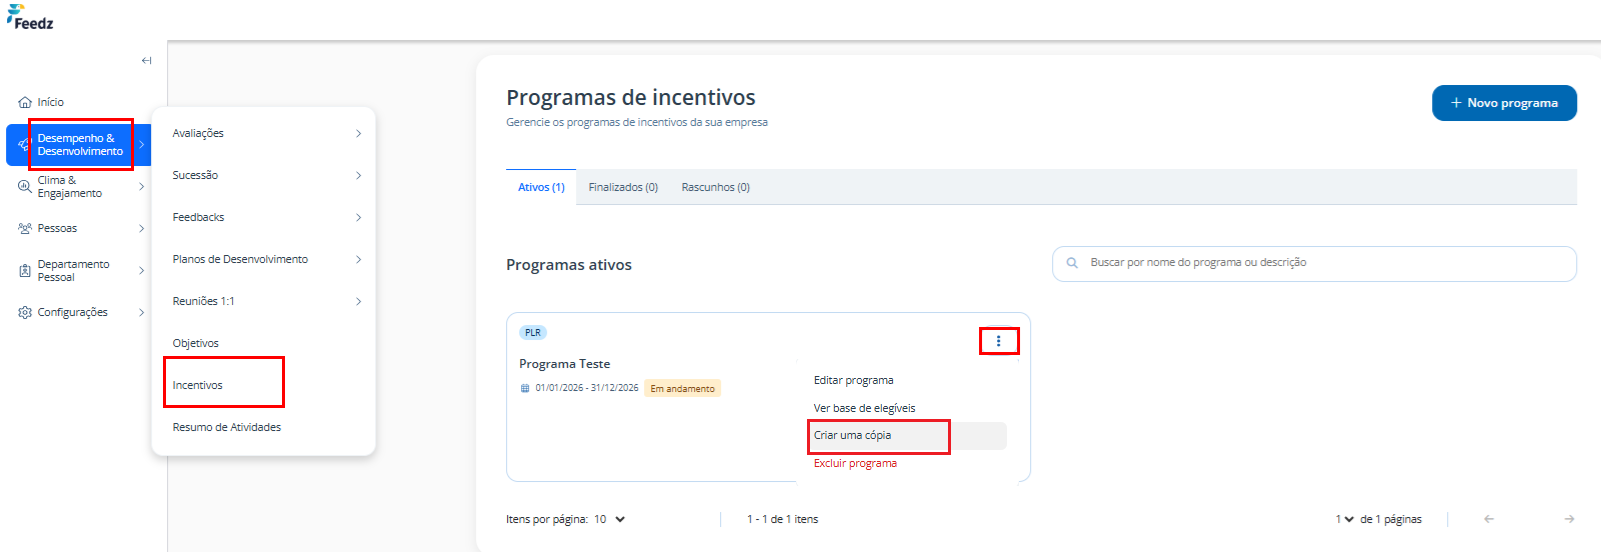Go to Início in sidebar
This screenshot has height=552, width=1601.
(x=50, y=102)
